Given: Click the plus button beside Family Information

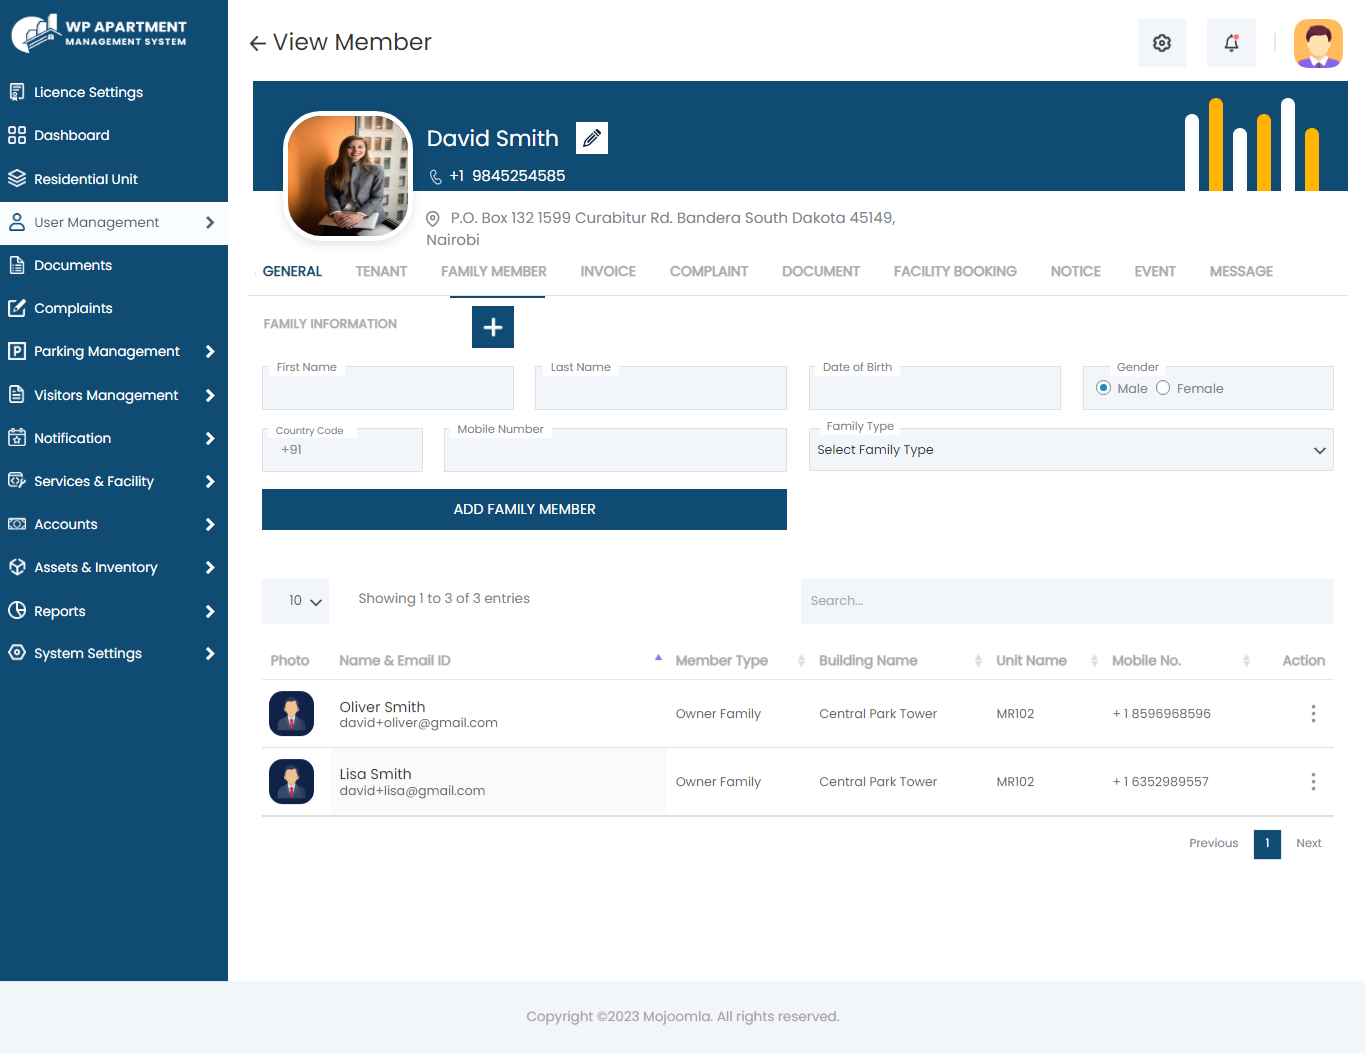Looking at the screenshot, I should (x=493, y=327).
